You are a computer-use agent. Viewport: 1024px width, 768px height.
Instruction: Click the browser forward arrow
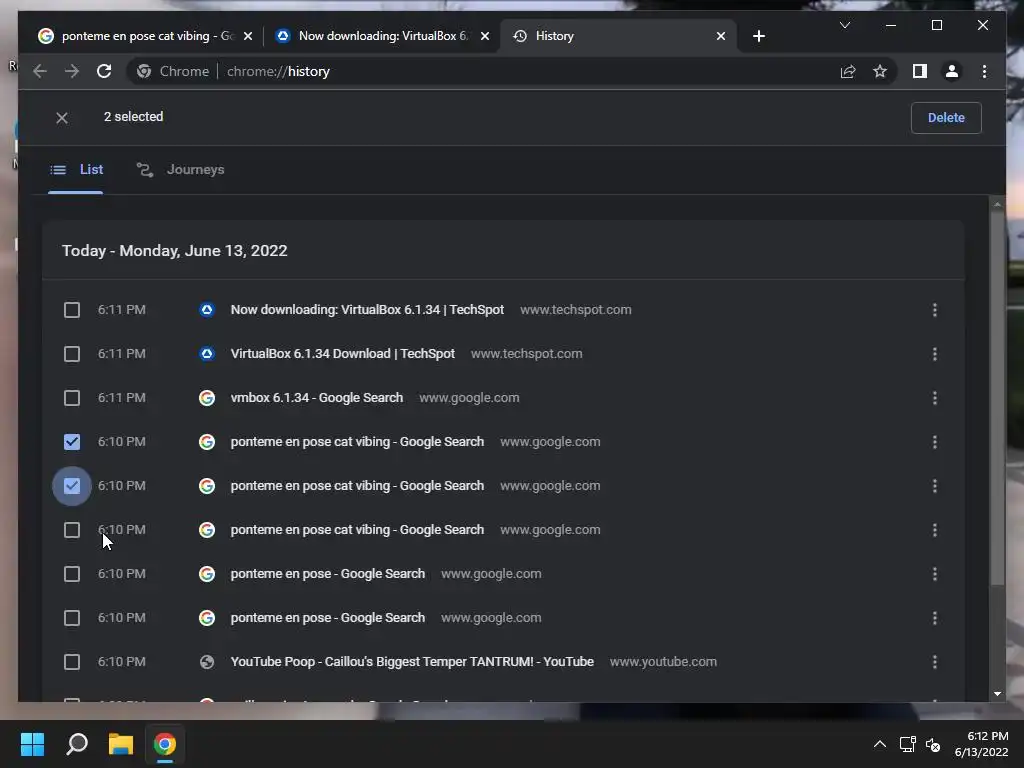(72, 71)
